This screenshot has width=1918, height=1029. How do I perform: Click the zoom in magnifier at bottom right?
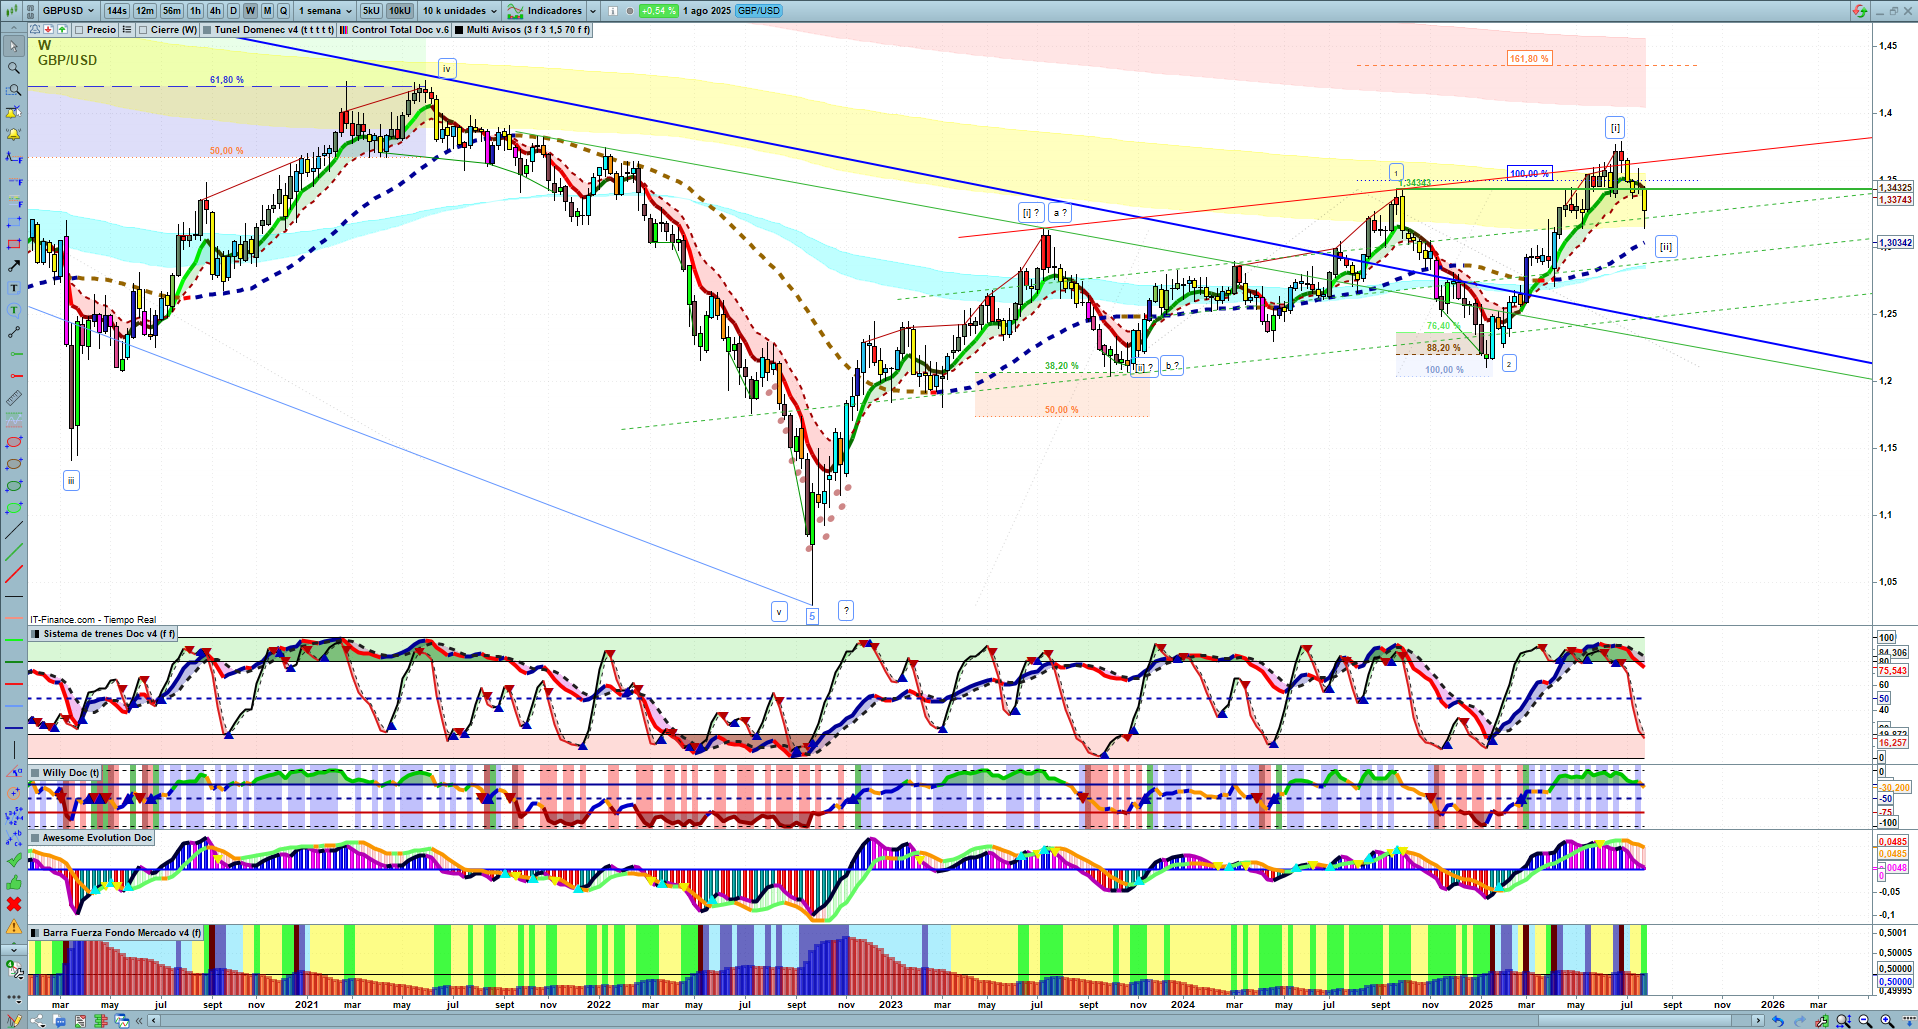coord(1887,1021)
